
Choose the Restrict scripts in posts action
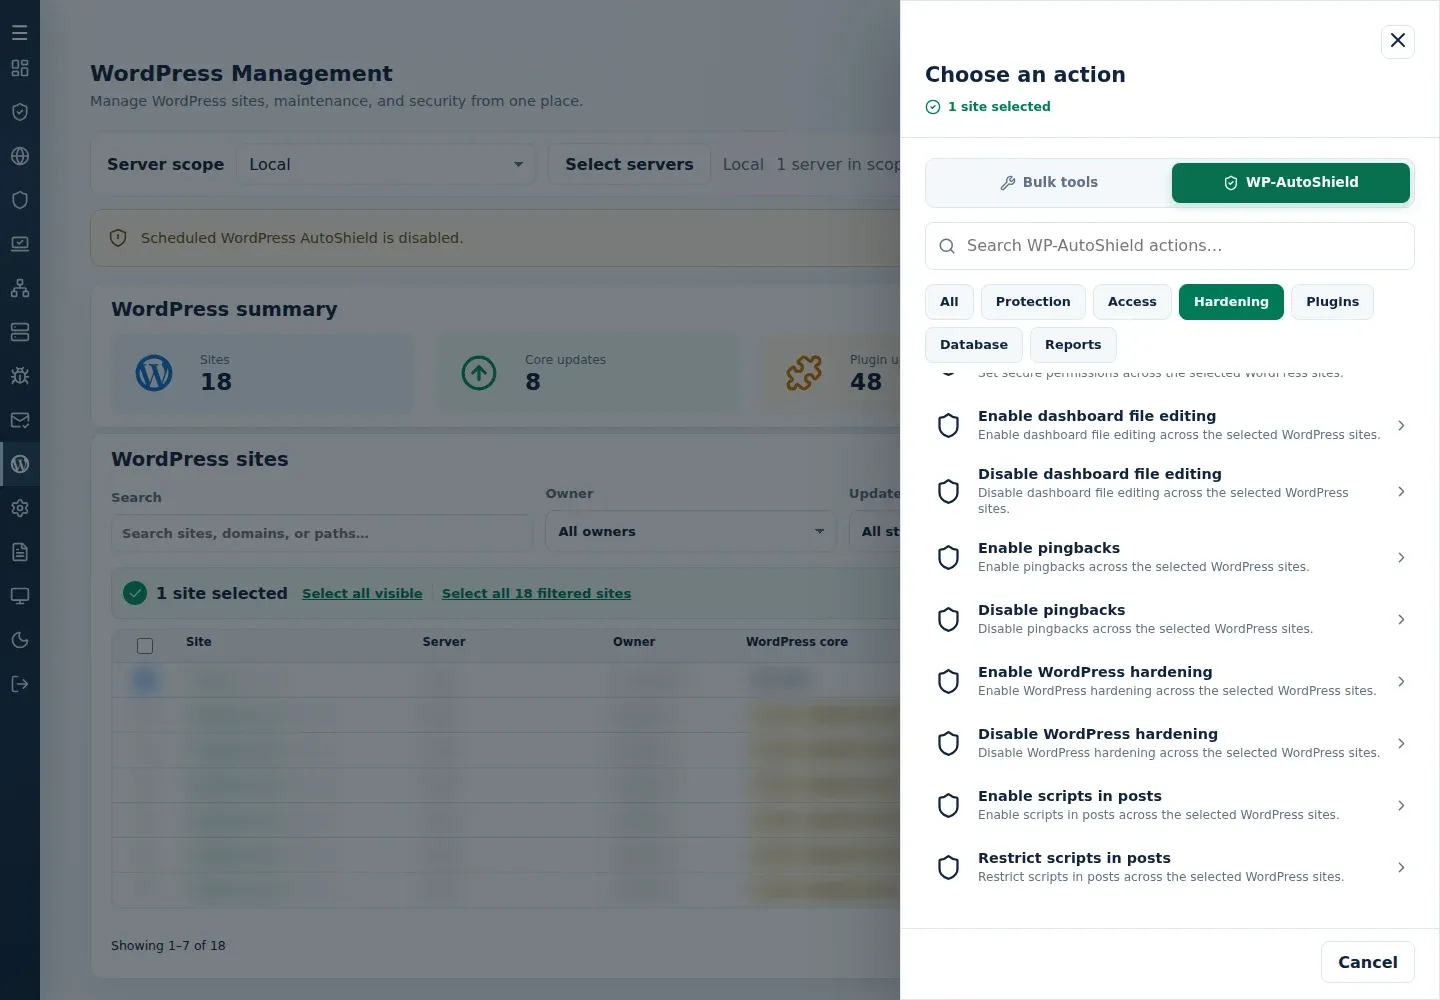click(1170, 868)
